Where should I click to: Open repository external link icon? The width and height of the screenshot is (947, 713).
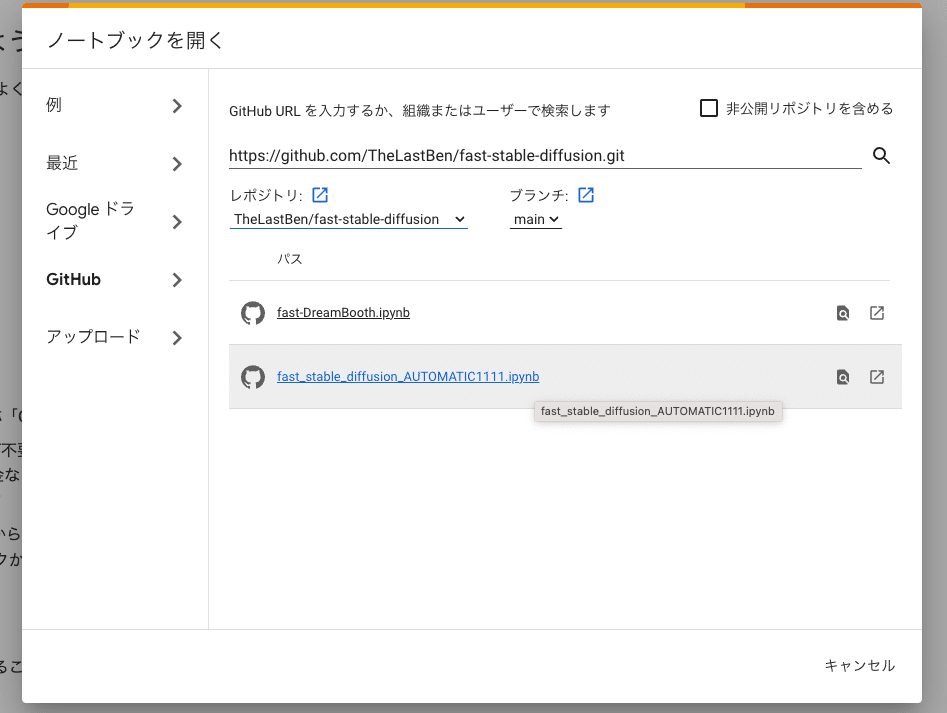coord(320,195)
